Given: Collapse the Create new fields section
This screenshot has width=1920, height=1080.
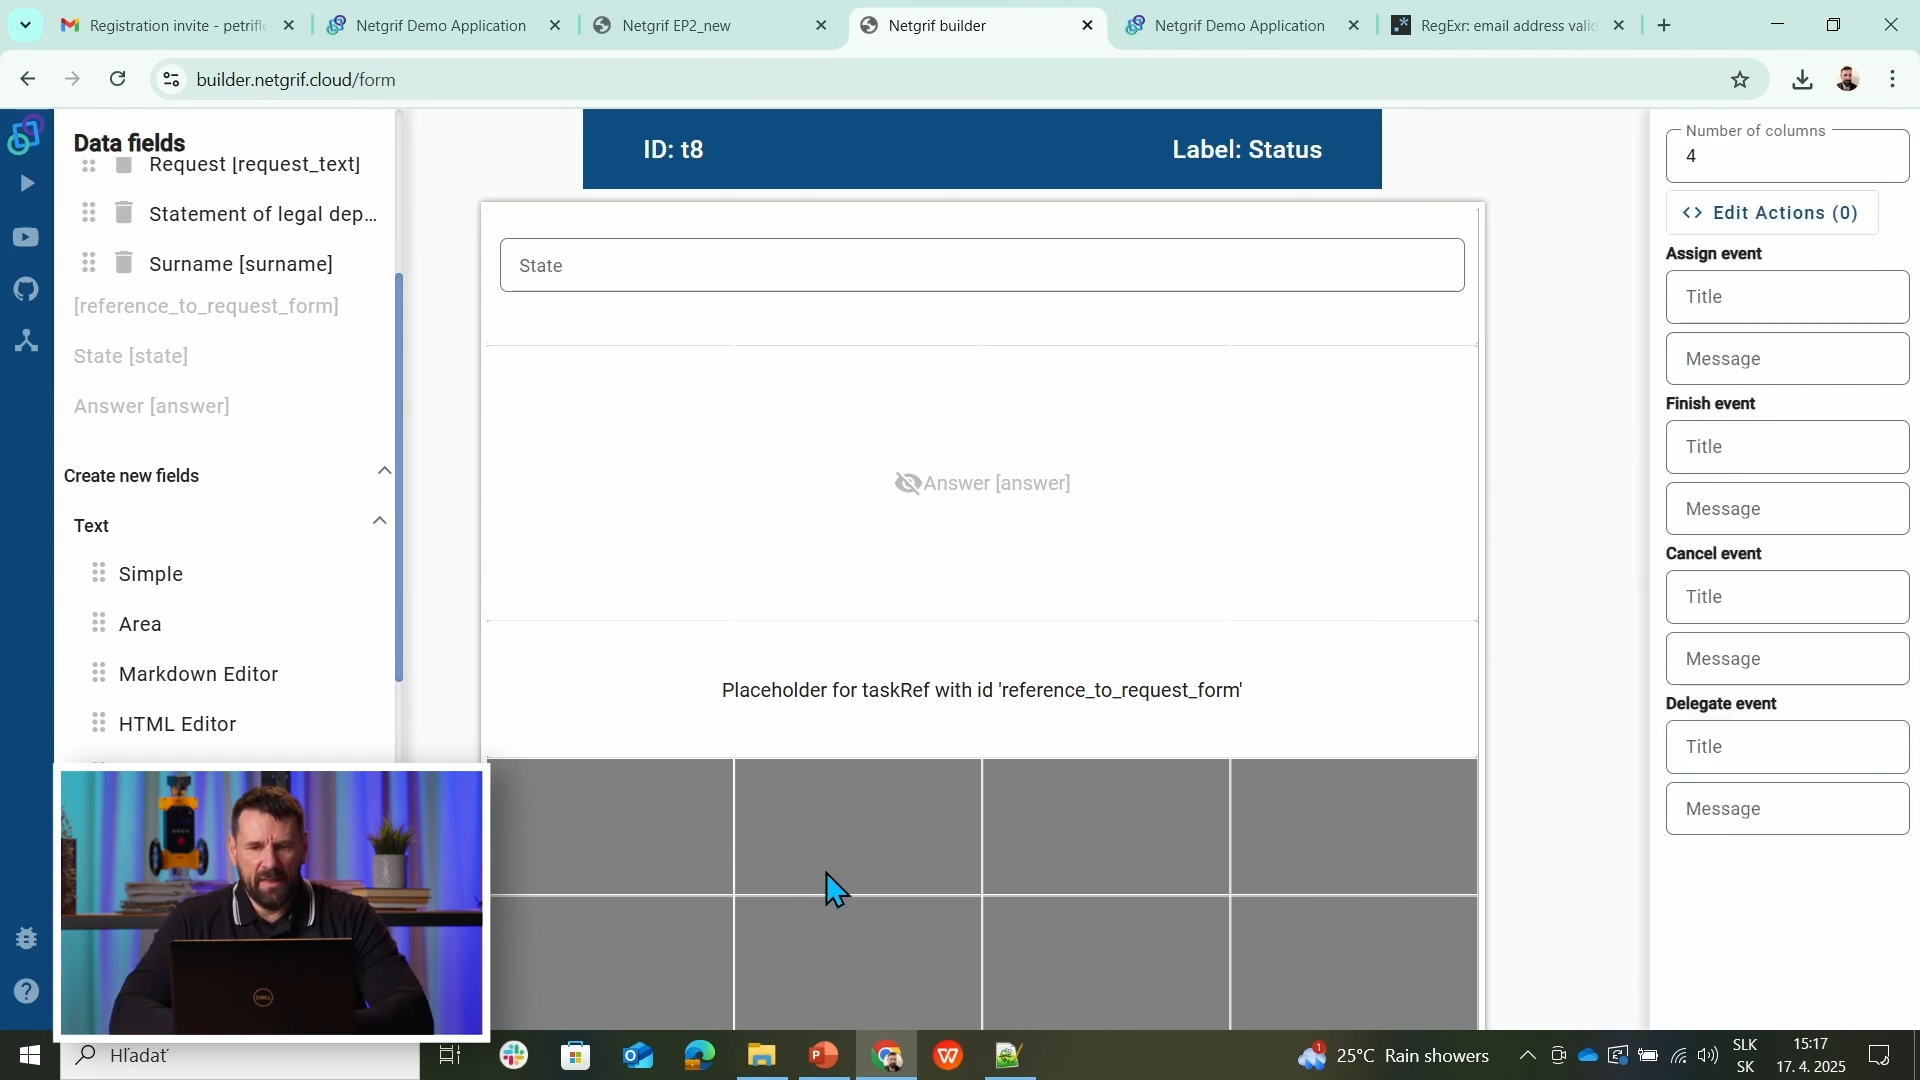Looking at the screenshot, I should [384, 470].
